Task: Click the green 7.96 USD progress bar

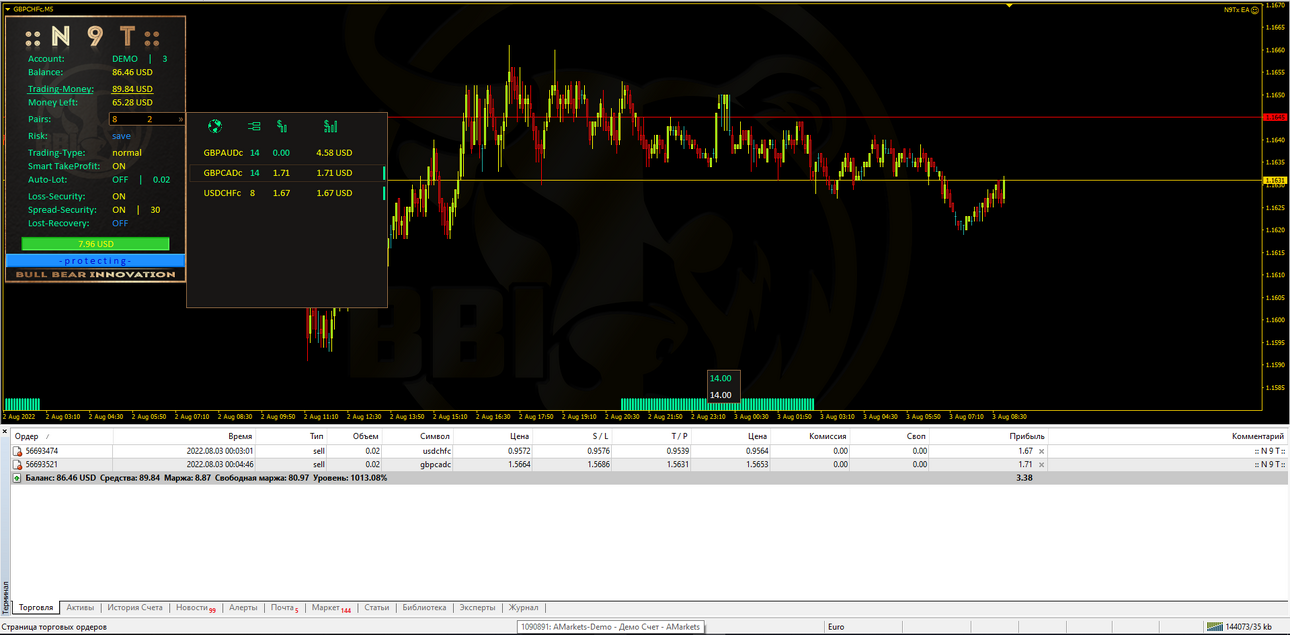Action: click(x=95, y=244)
